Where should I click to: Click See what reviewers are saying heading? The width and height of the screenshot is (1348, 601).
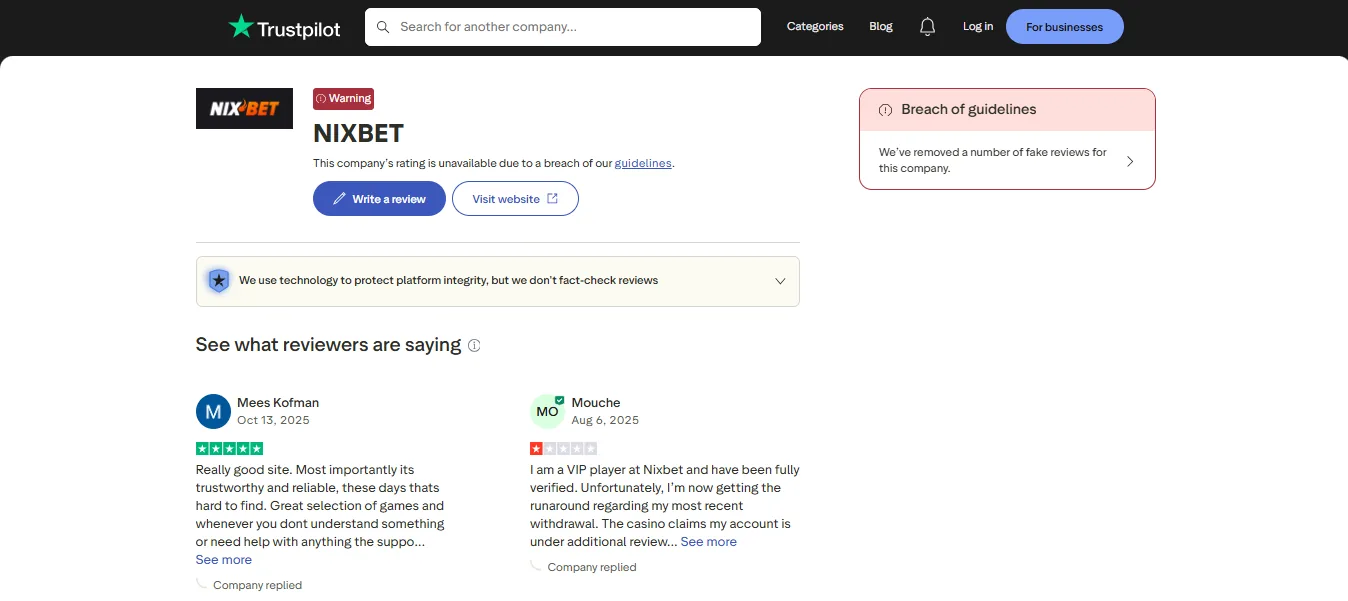(x=328, y=345)
